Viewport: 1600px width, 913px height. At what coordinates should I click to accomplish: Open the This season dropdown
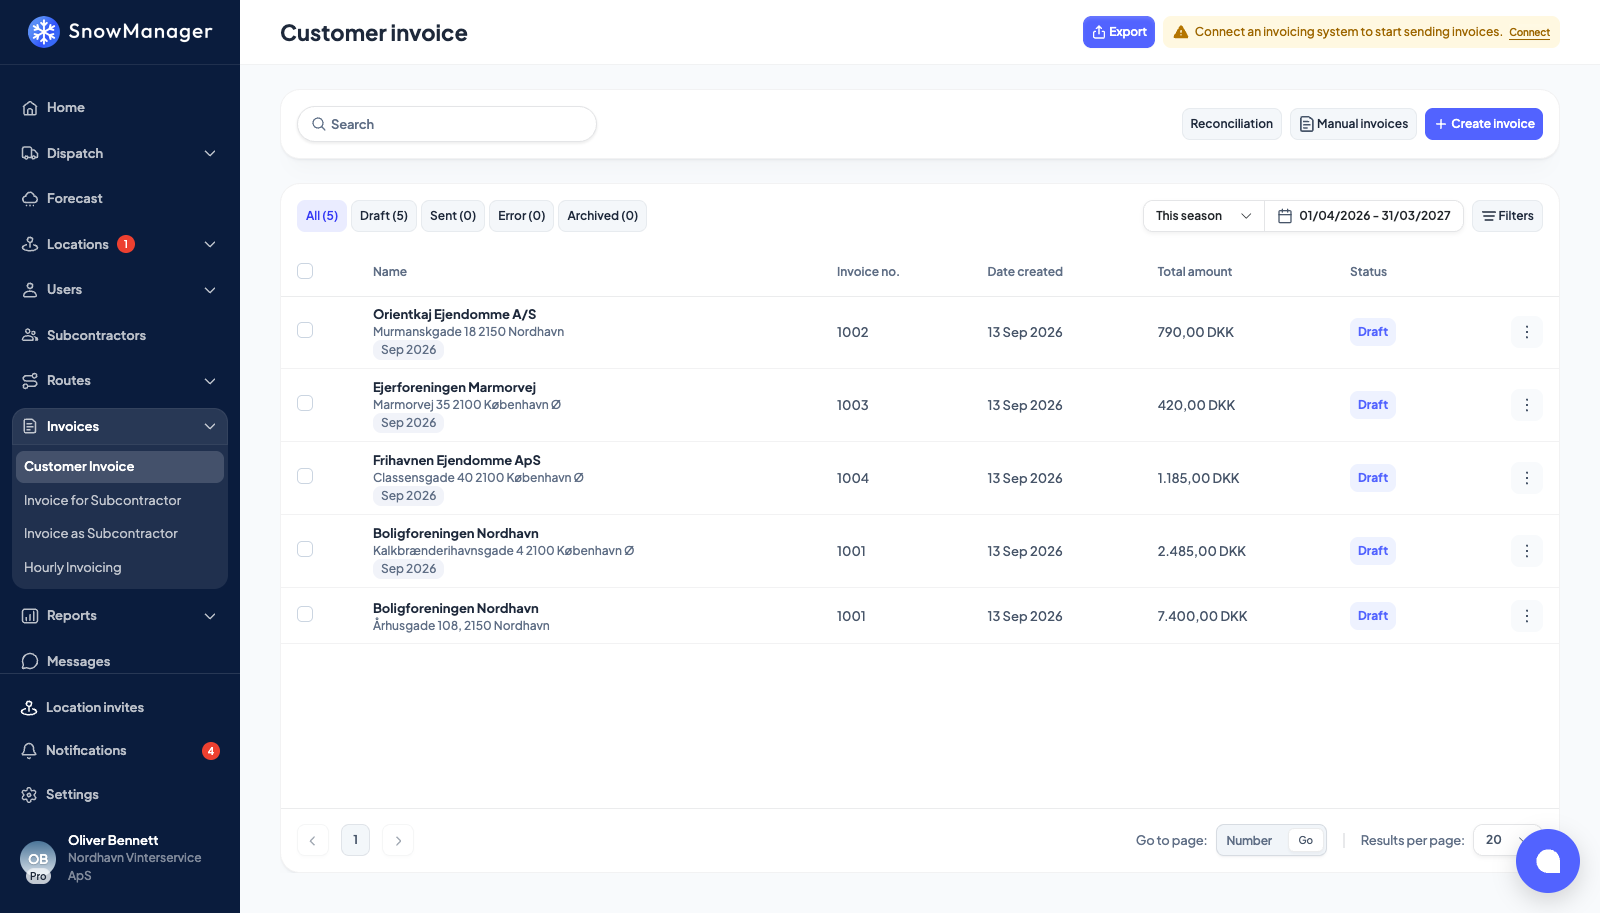pos(1204,216)
